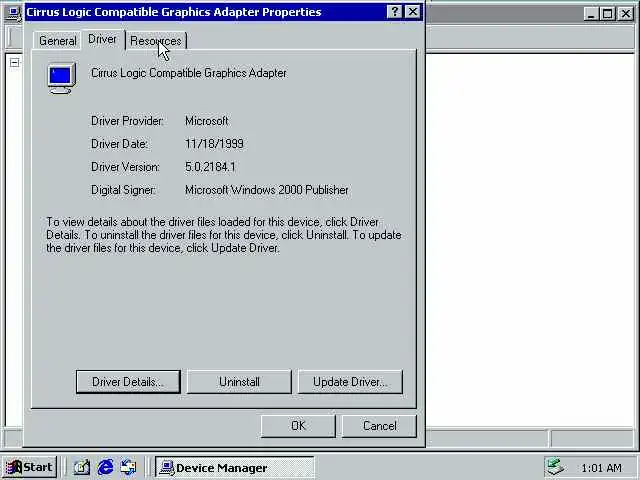
Task: Confirm with the OK button
Action: coord(298,426)
